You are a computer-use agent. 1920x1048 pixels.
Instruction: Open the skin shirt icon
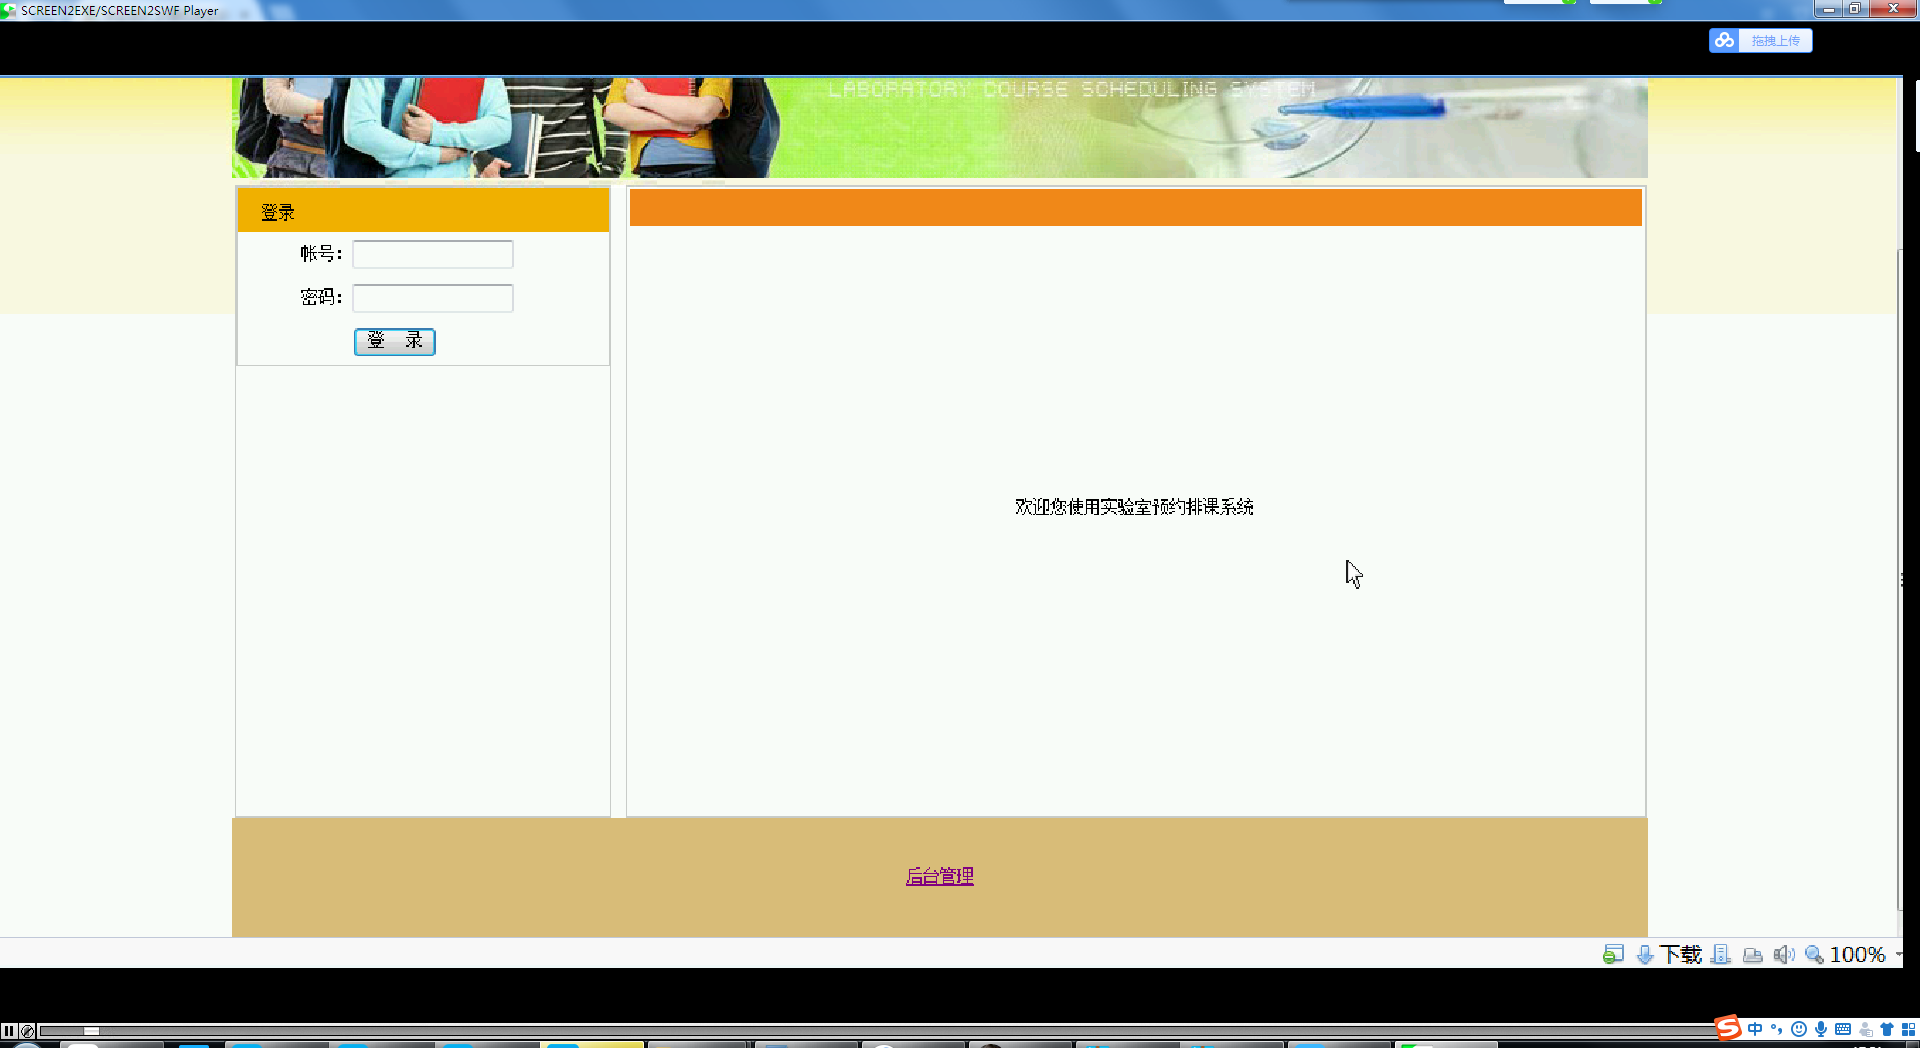tap(1887, 1029)
